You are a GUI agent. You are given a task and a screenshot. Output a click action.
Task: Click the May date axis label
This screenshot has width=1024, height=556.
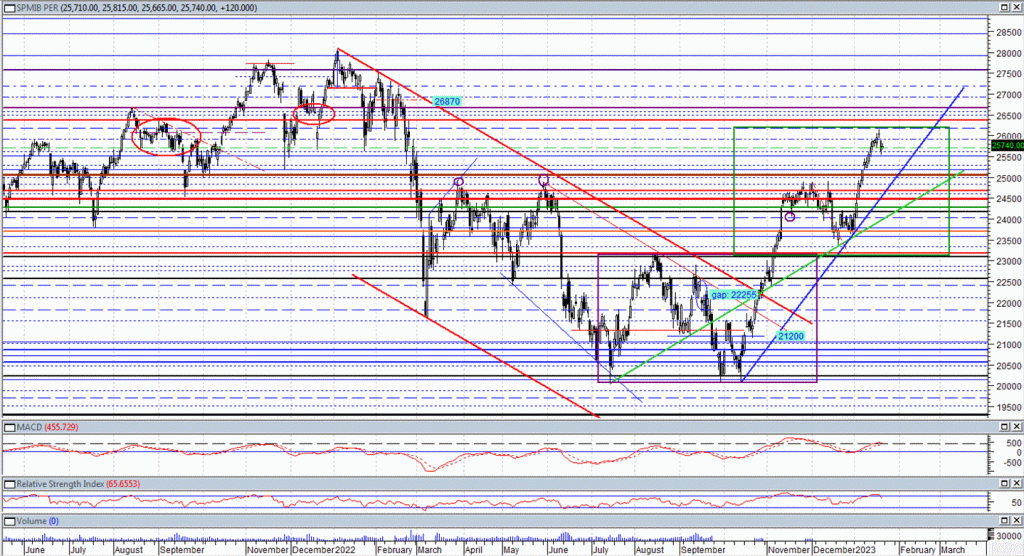coord(511,550)
